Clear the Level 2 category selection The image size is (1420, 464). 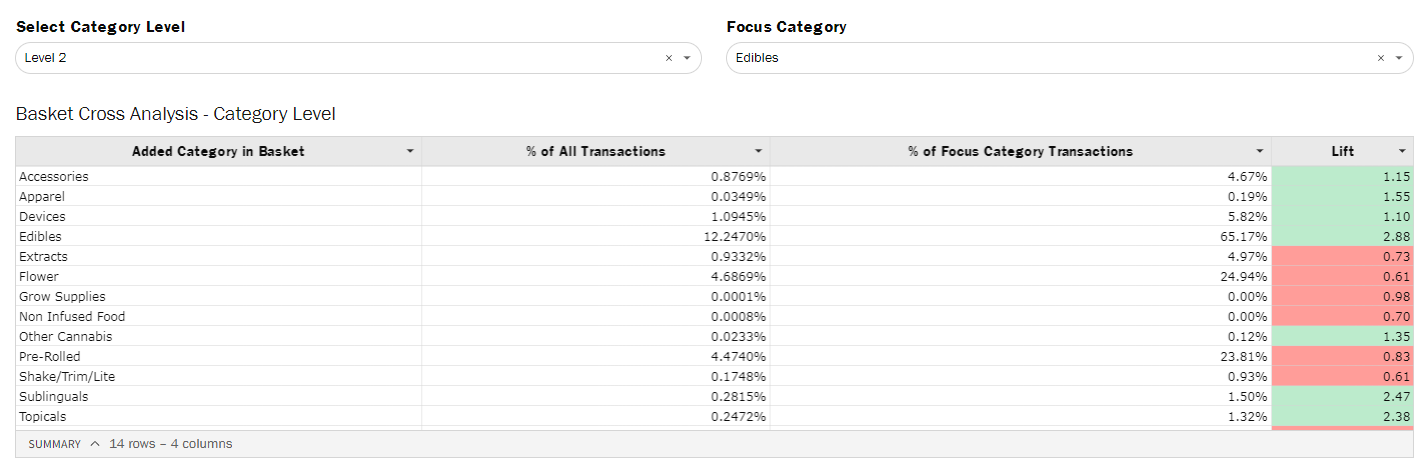pos(669,58)
